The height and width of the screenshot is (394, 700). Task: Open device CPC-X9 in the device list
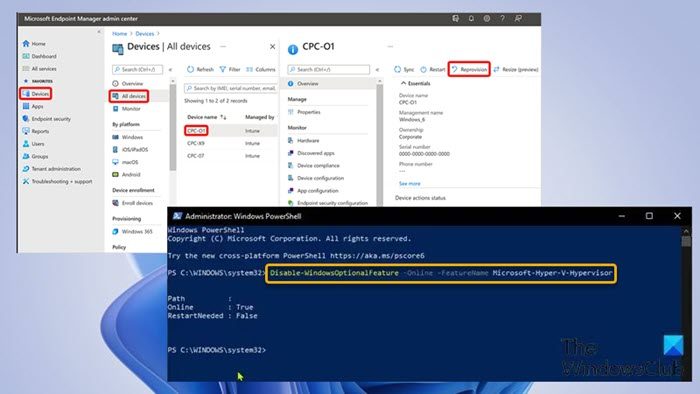pos(196,143)
